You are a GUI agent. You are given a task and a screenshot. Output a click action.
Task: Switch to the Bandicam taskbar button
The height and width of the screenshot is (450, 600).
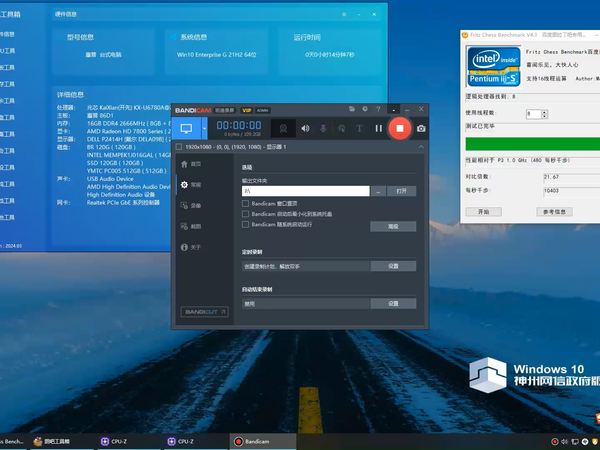[263, 442]
